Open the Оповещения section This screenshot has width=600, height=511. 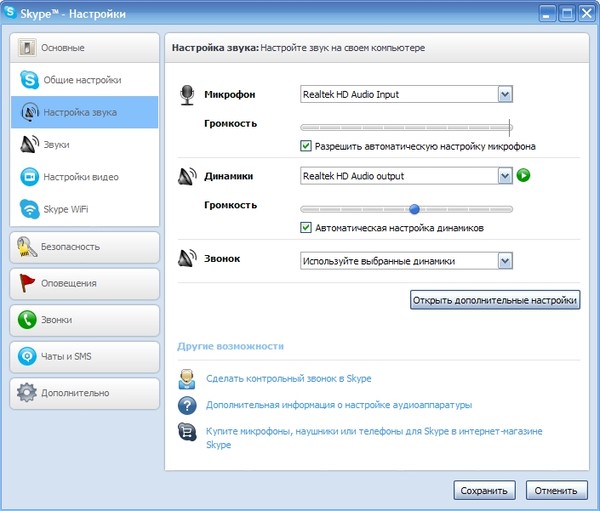[x=85, y=283]
